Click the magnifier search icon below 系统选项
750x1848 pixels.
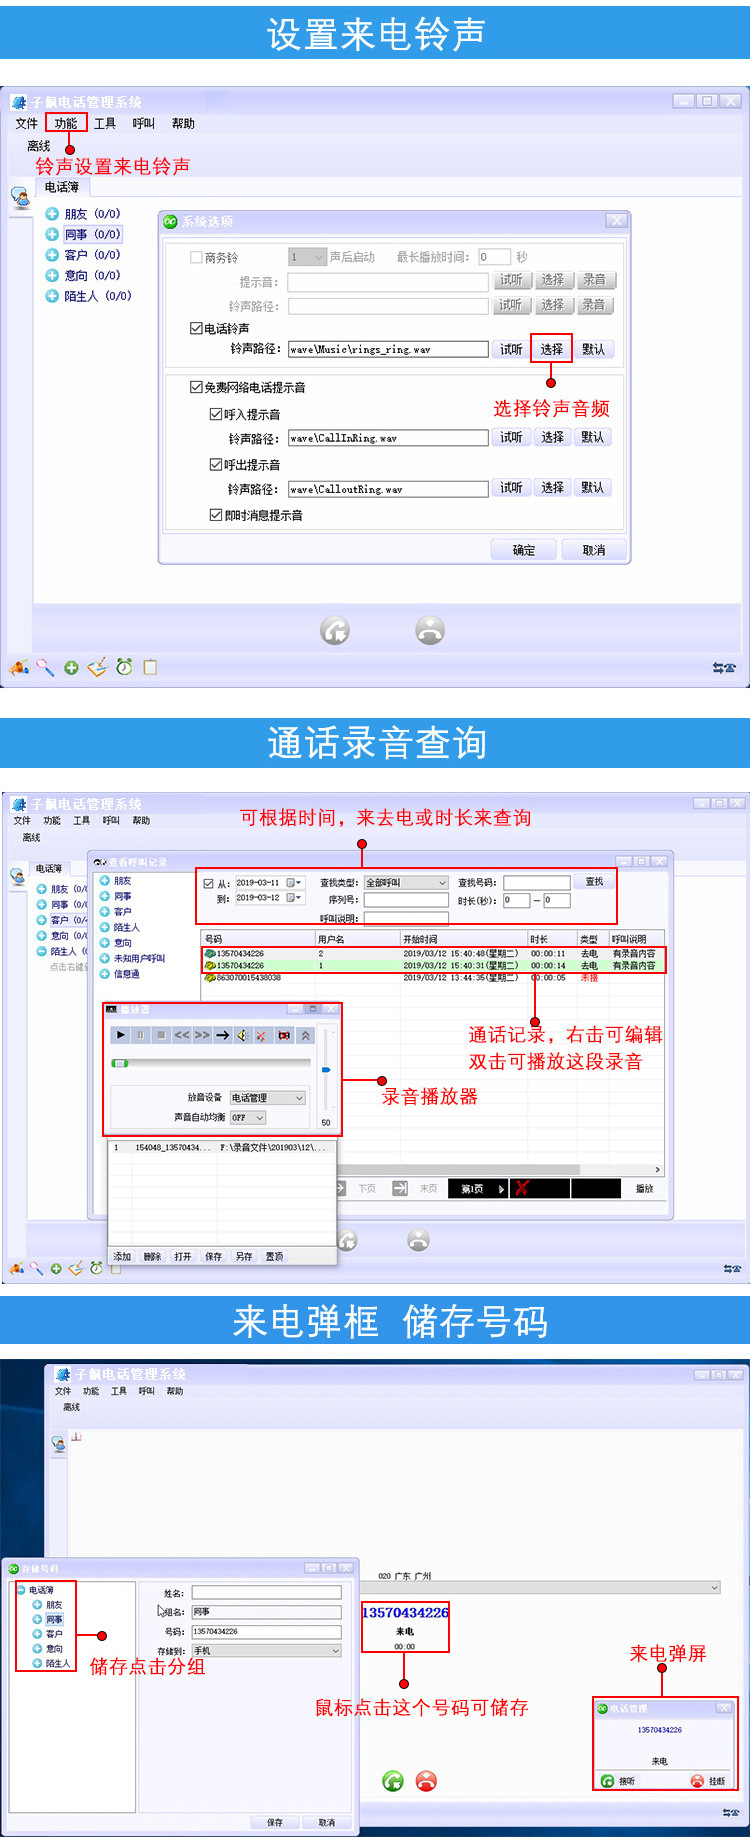coord(45,667)
